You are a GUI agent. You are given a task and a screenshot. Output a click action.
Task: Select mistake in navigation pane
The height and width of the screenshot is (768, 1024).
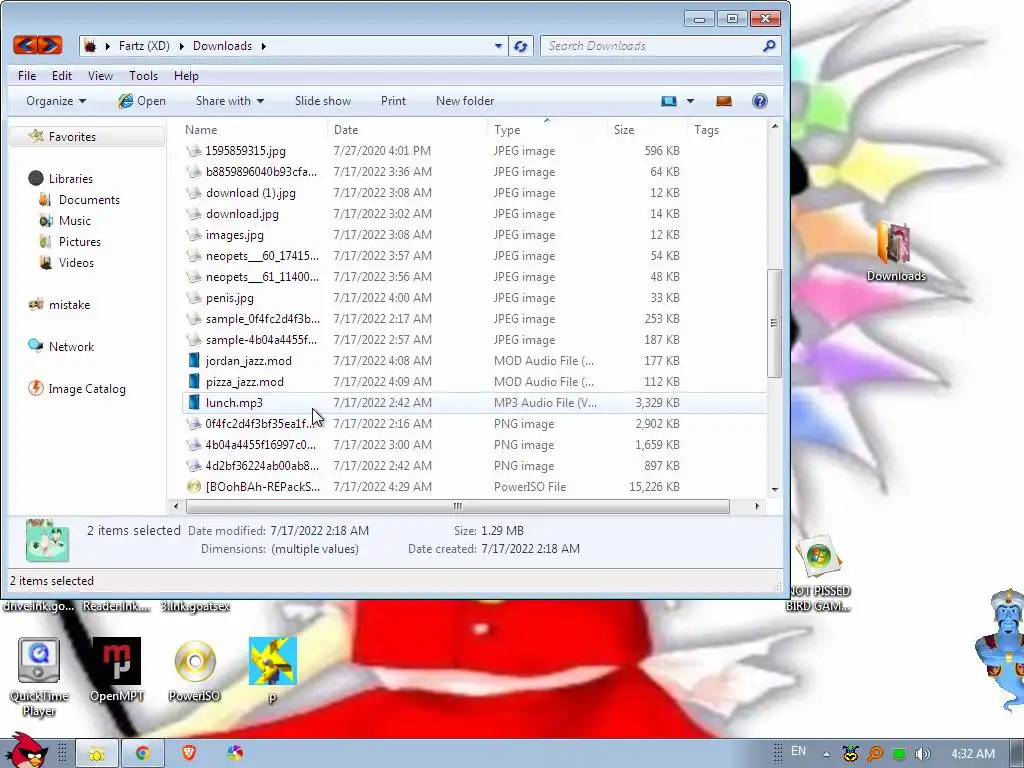59,305
